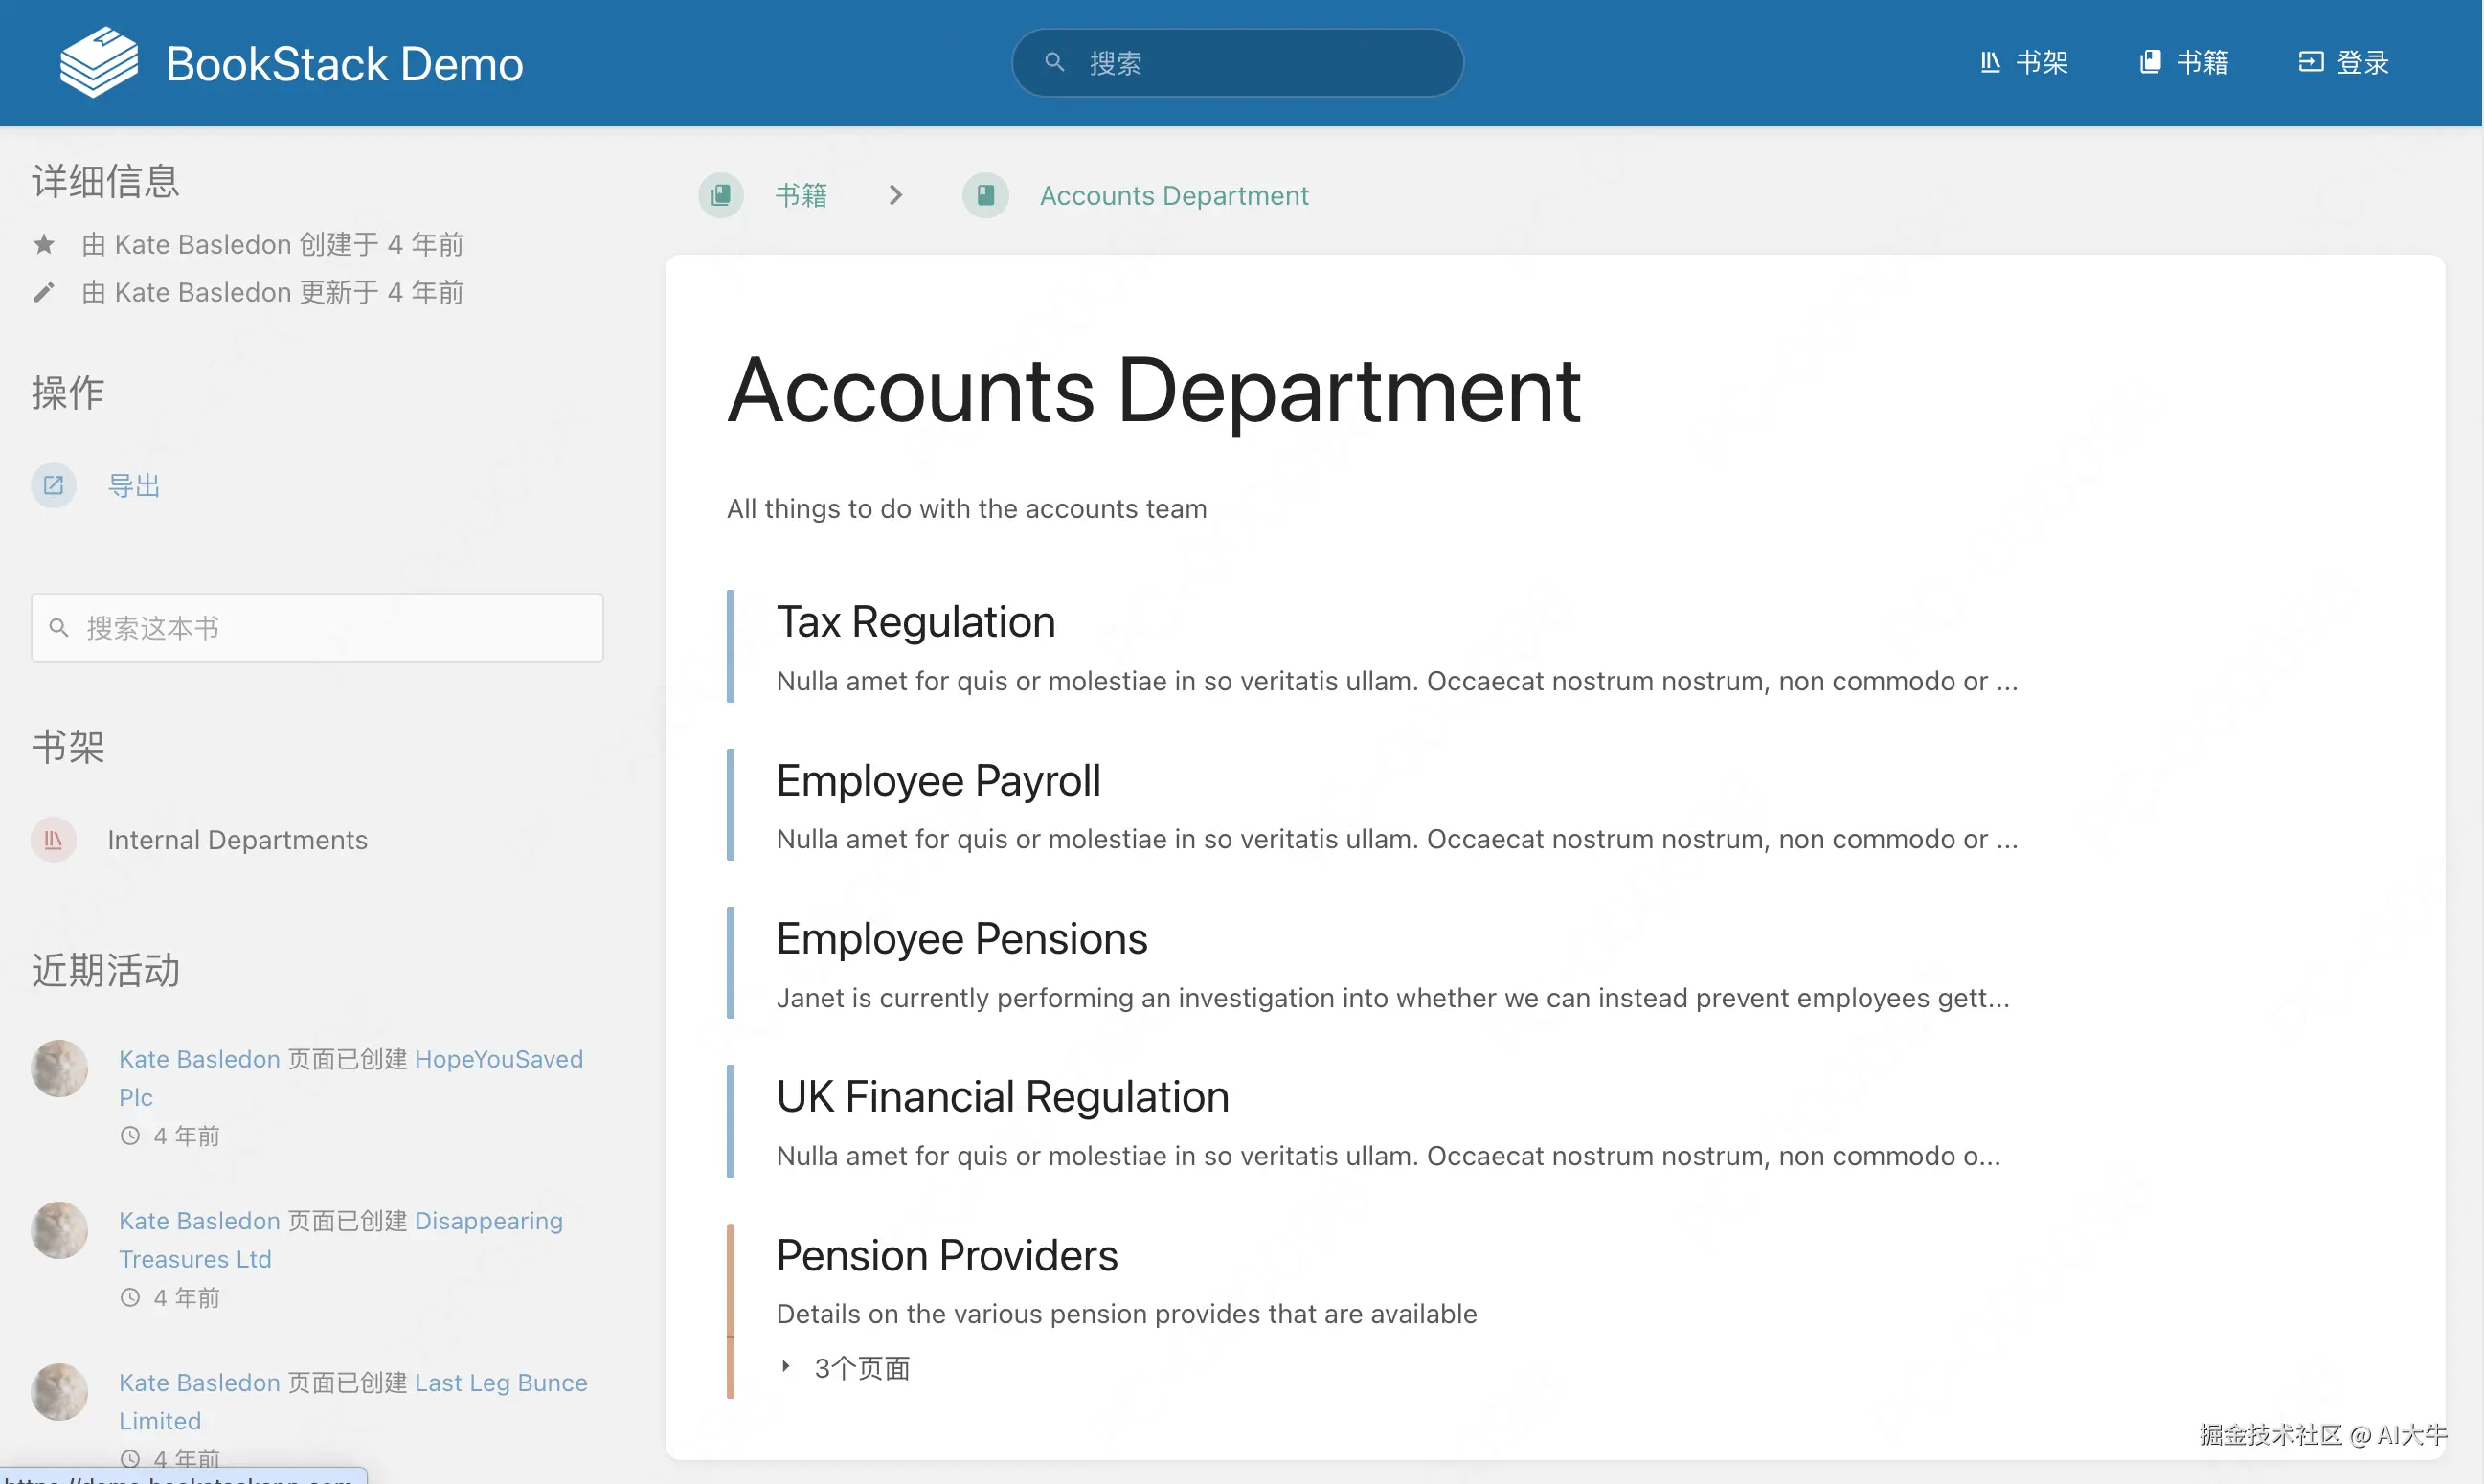Expand the 3个页面 chapter pages list
Viewport: 2484px width, 1484px height.
(x=848, y=1368)
